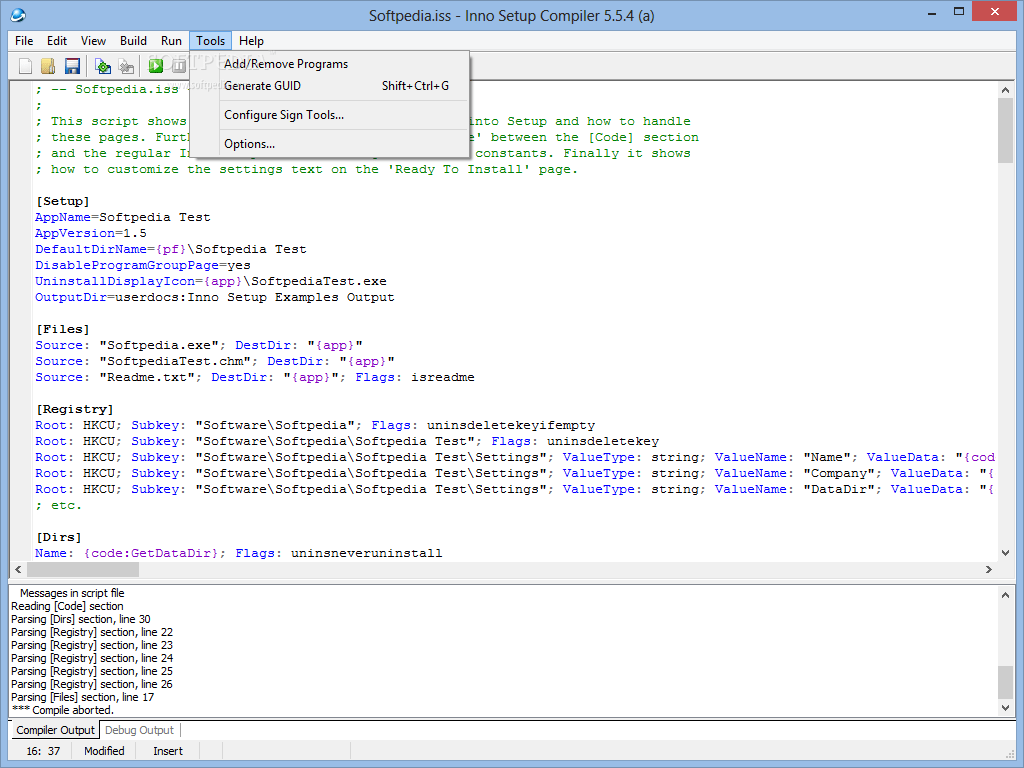Click the editor horizontal scrollbar thumb
The width and height of the screenshot is (1024, 768).
(83, 569)
